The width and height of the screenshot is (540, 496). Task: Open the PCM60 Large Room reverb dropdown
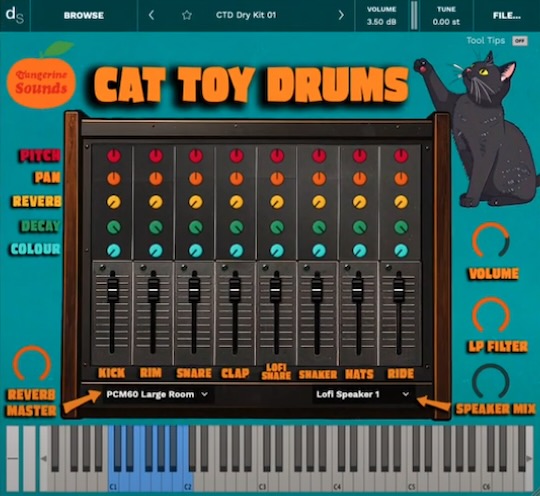tap(157, 394)
